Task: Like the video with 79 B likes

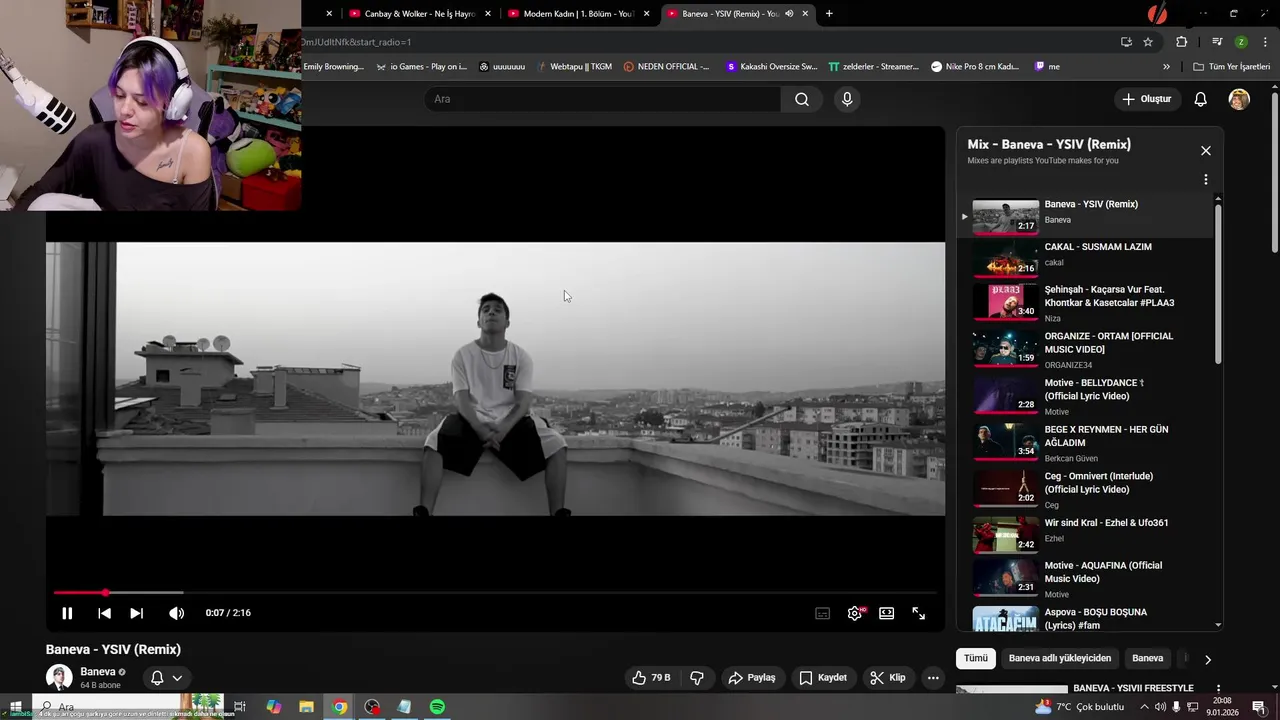Action: tap(651, 678)
